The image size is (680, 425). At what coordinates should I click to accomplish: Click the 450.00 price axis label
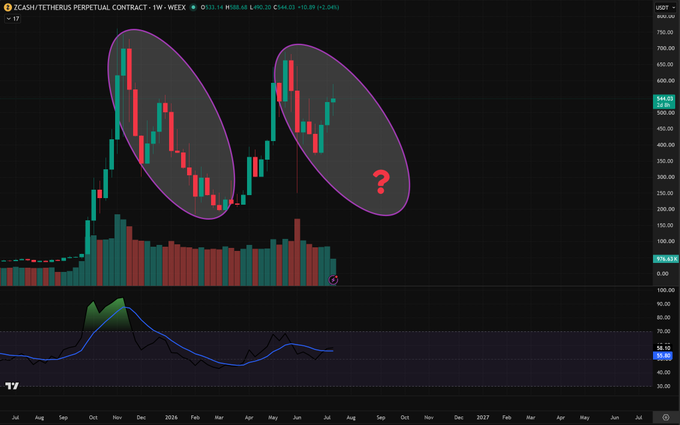(665, 129)
